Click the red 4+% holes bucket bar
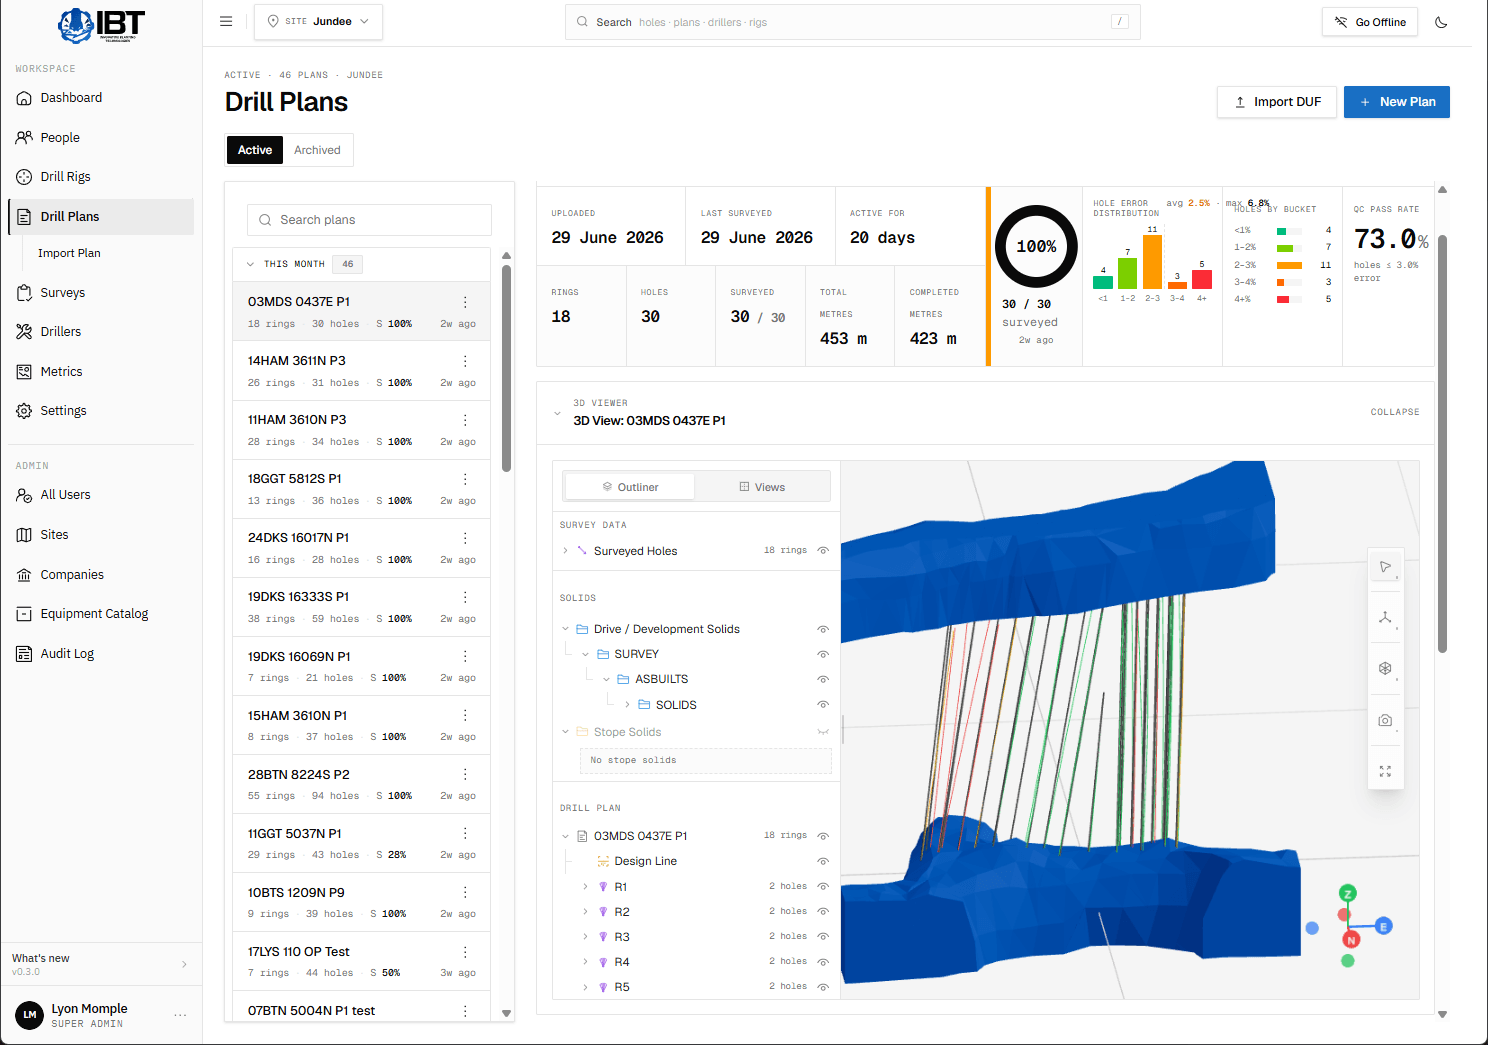The image size is (1488, 1045). pos(1283,299)
